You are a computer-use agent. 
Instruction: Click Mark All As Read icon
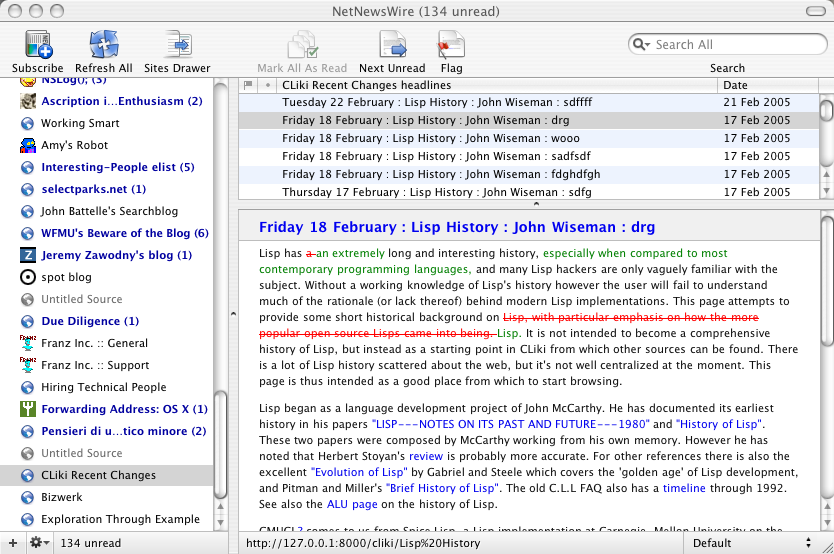click(302, 45)
